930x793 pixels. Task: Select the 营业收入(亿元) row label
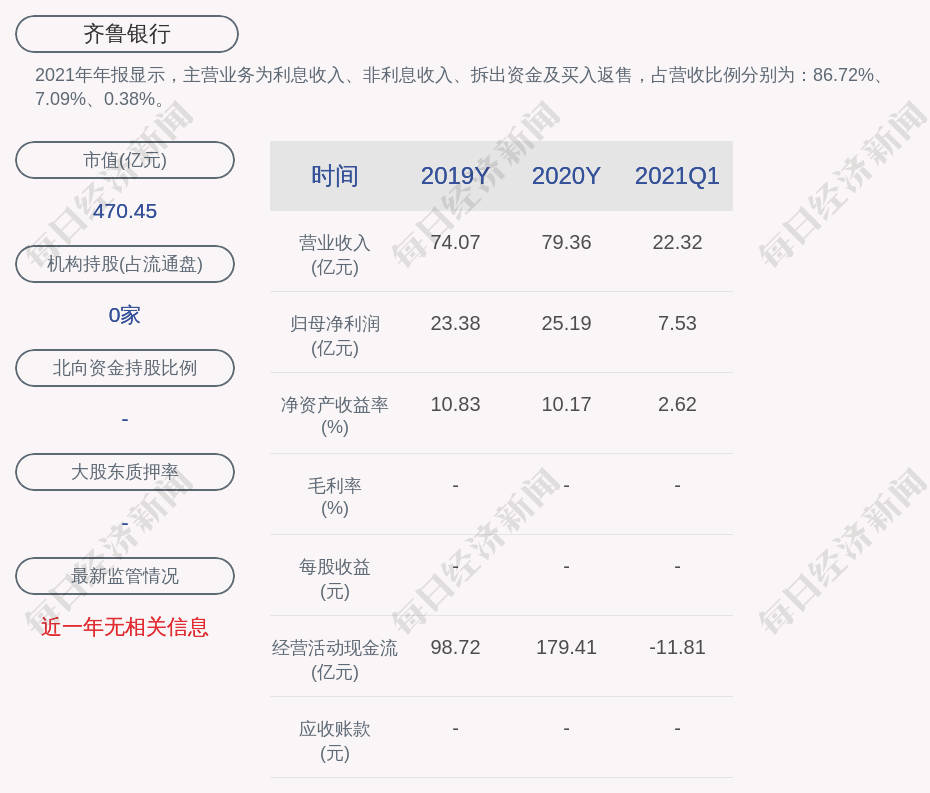335,255
